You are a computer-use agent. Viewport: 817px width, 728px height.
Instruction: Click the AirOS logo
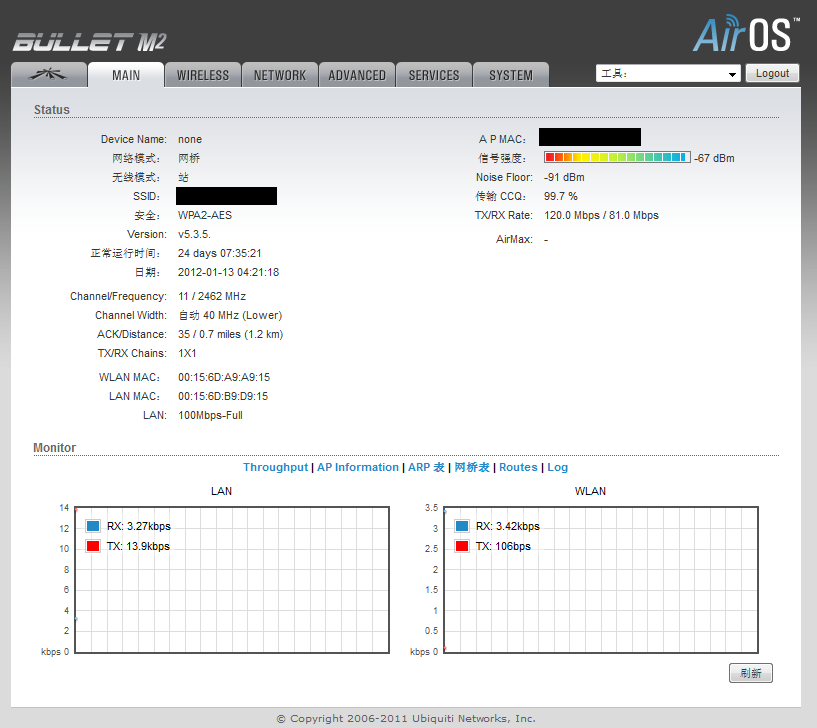click(x=746, y=33)
